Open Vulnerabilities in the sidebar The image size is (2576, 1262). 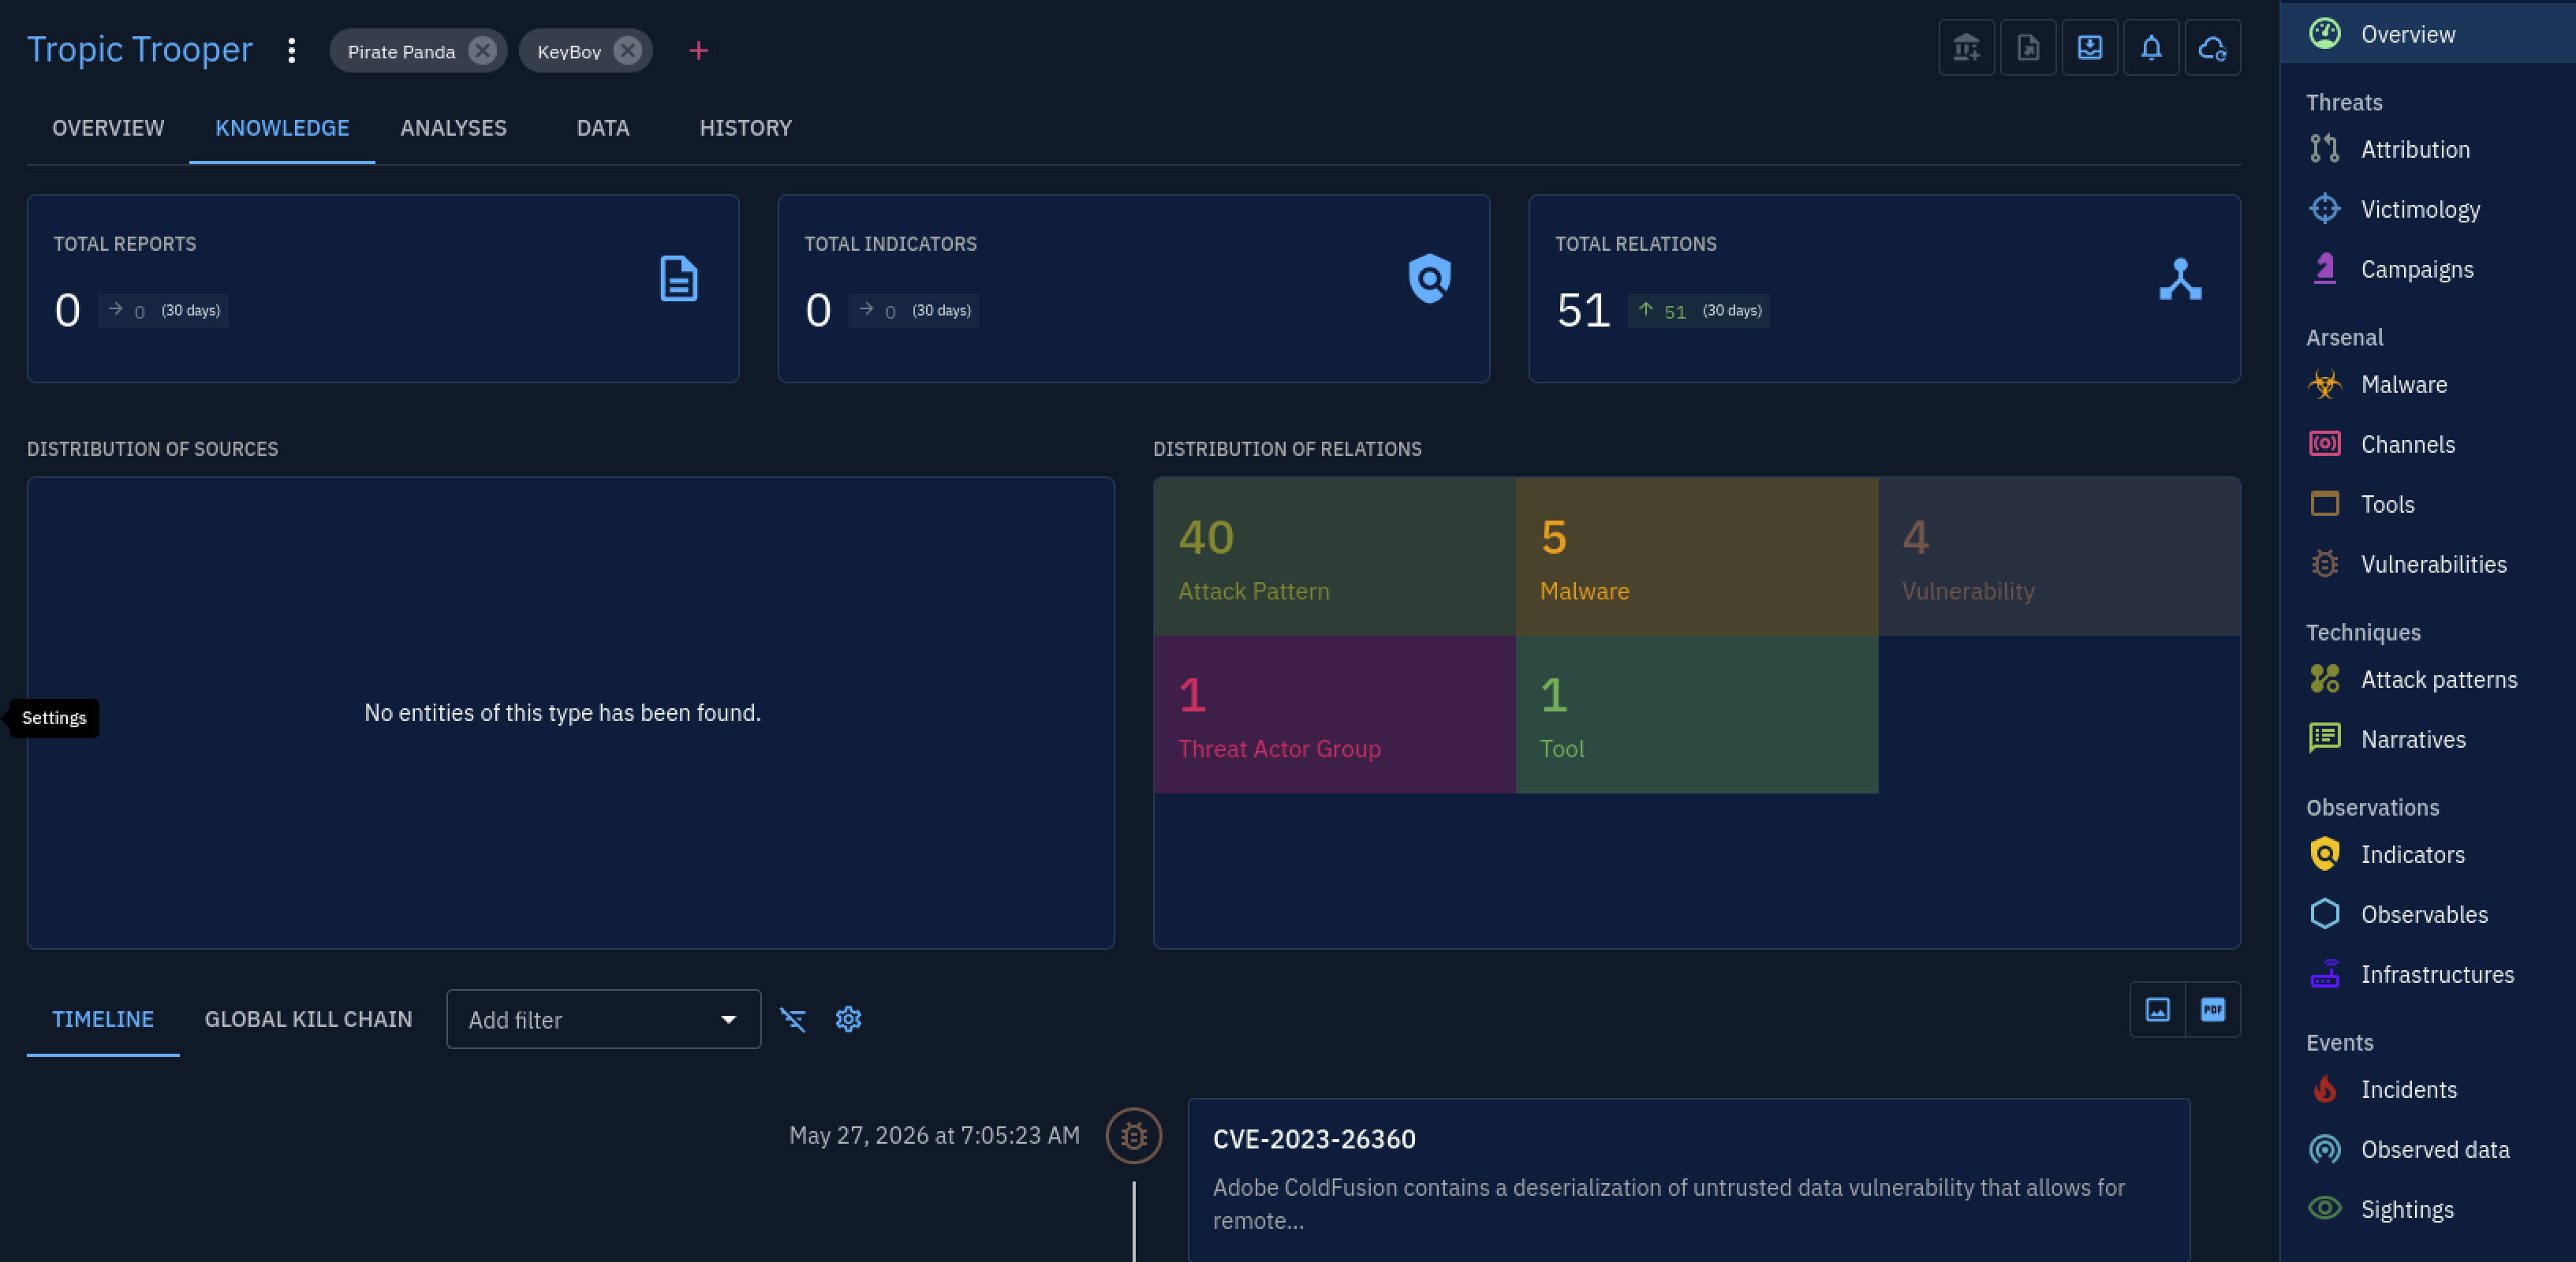(x=2428, y=564)
